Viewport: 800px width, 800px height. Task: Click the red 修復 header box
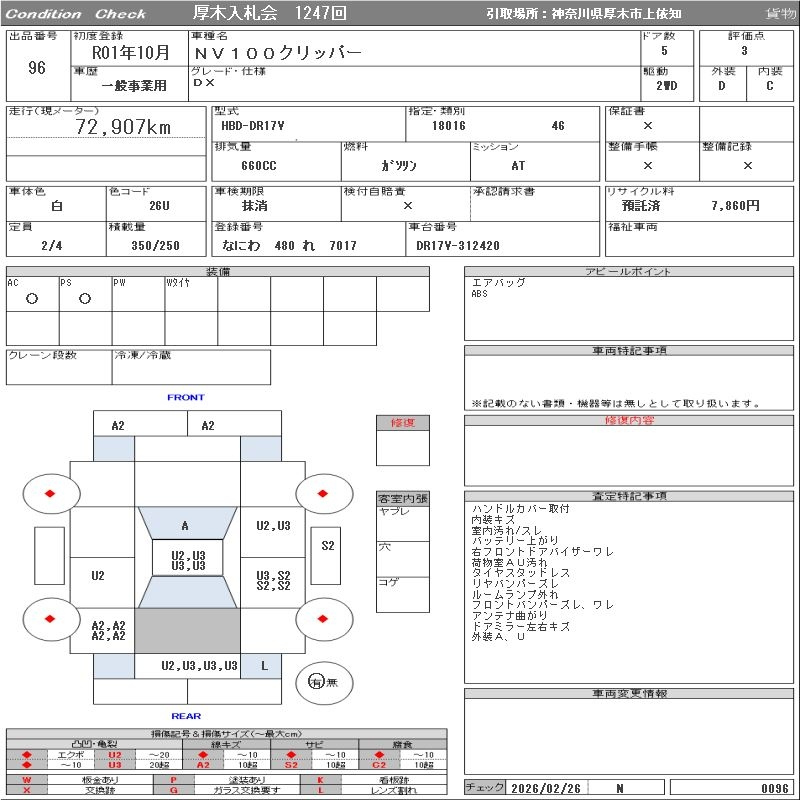[x=403, y=423]
